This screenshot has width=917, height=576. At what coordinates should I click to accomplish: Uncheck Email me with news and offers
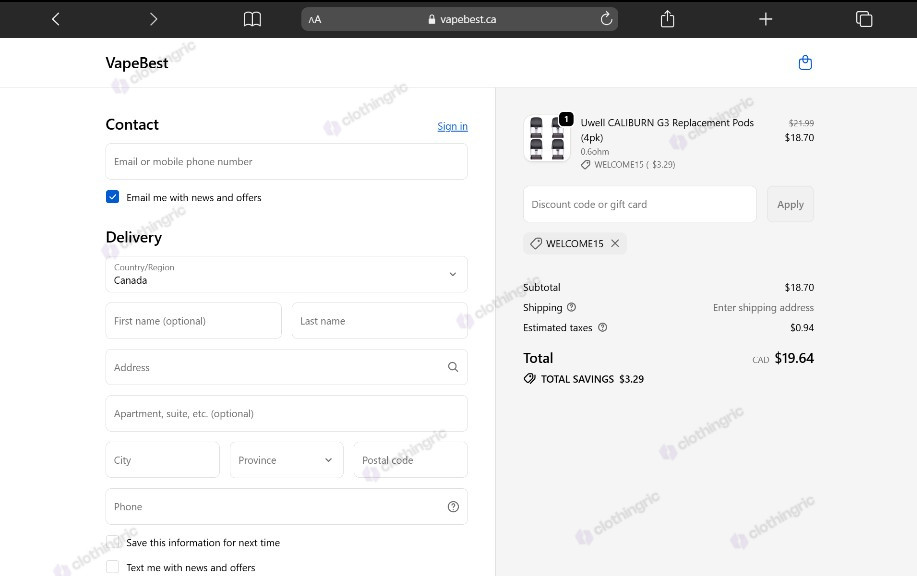click(112, 197)
